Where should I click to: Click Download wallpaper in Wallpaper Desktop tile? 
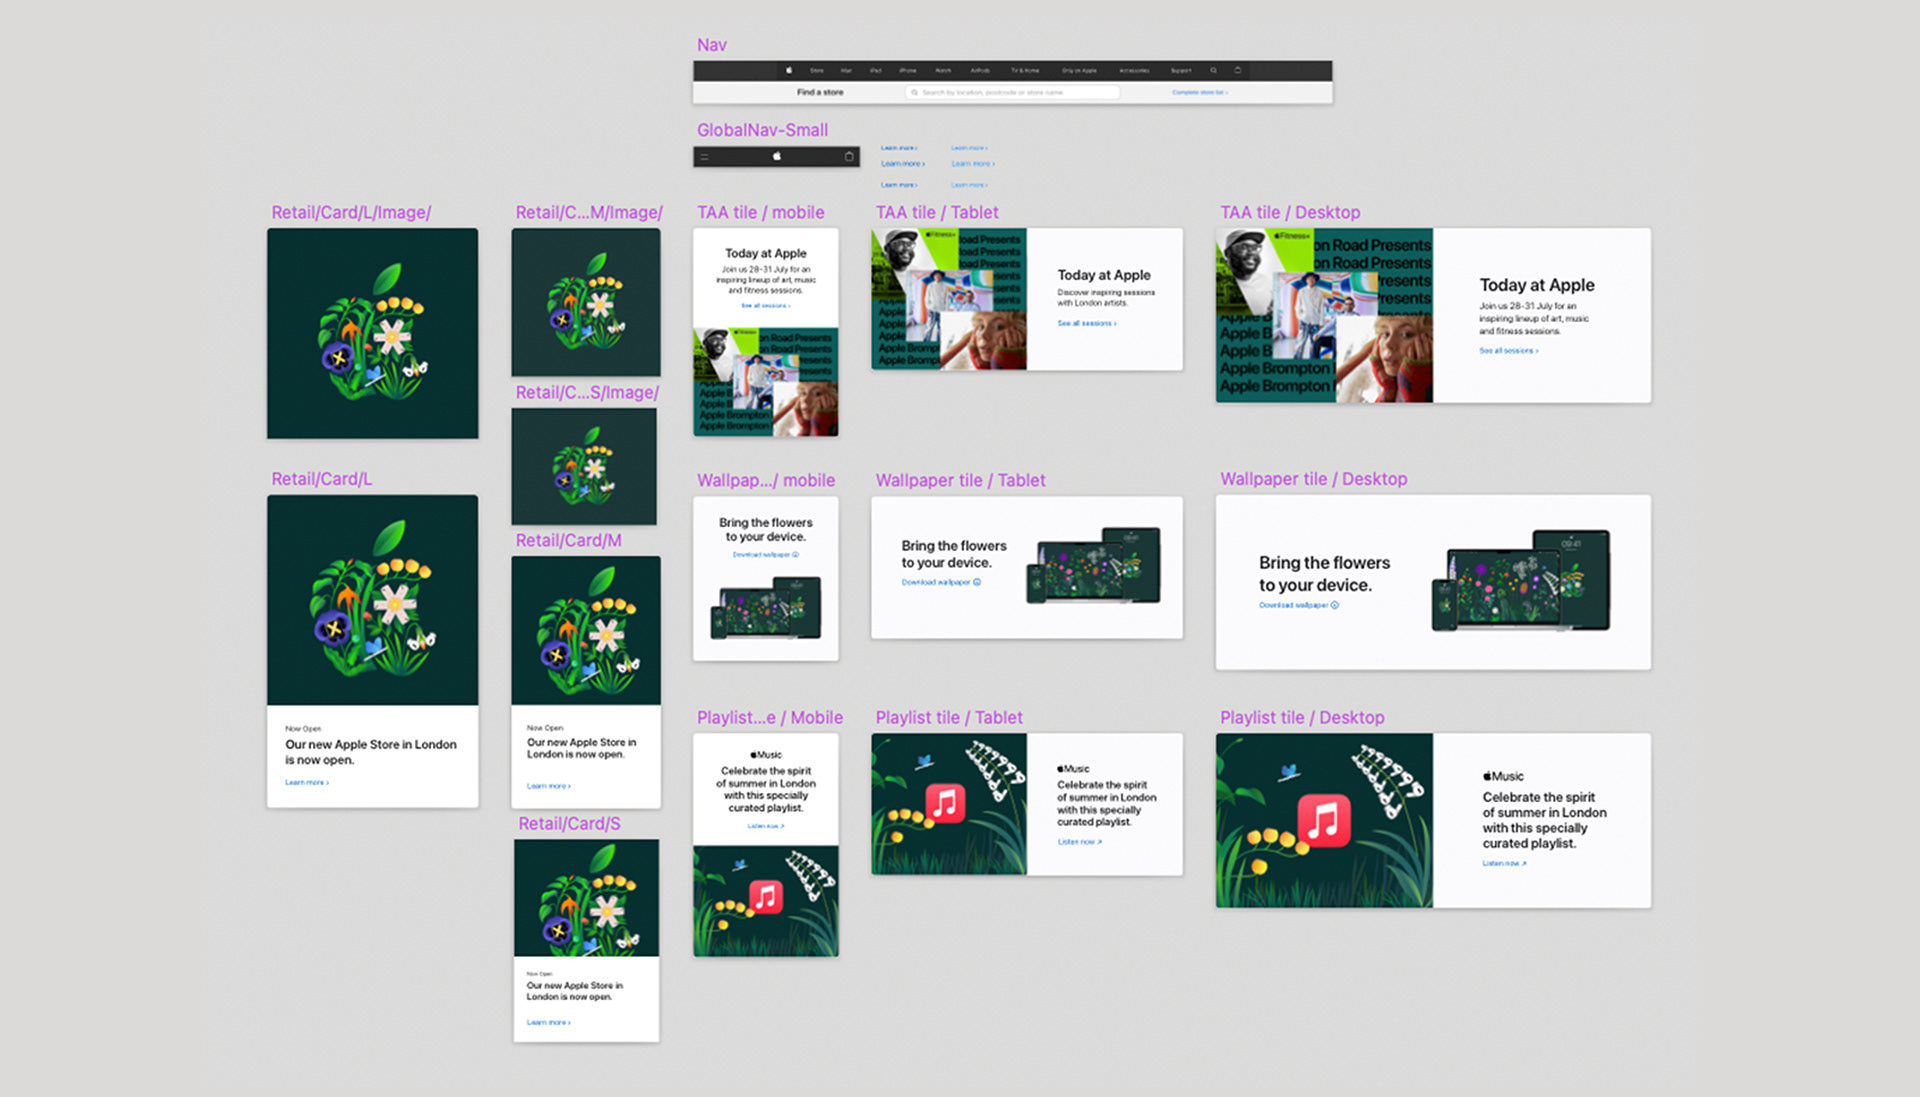1299,606
